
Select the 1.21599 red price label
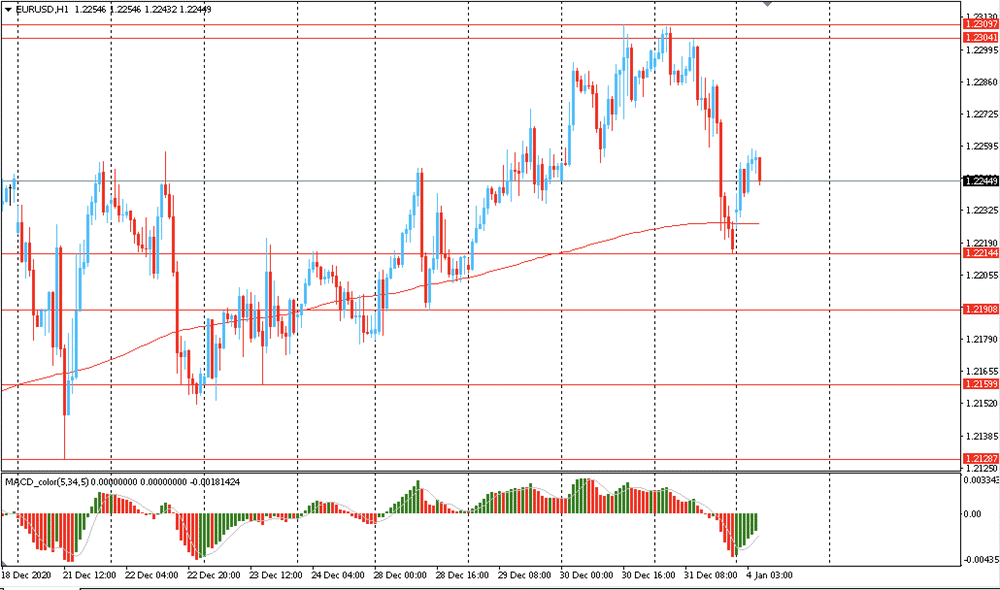(x=981, y=384)
